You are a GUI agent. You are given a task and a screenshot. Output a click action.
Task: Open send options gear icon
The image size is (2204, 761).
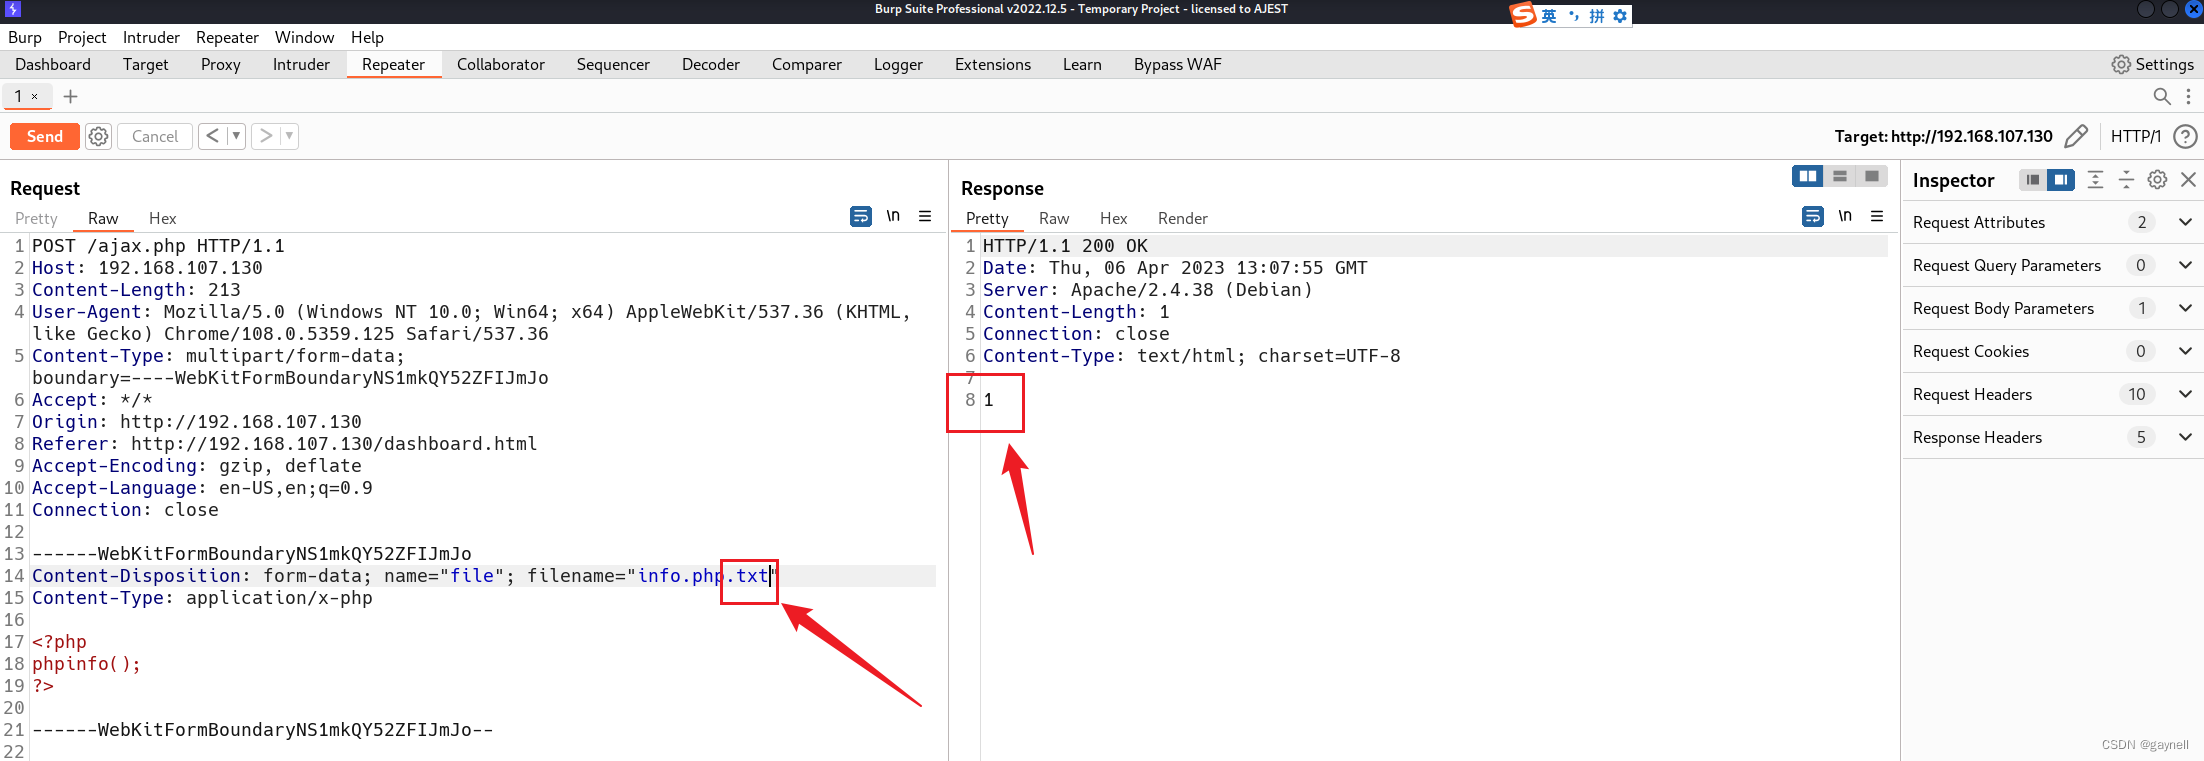click(98, 136)
